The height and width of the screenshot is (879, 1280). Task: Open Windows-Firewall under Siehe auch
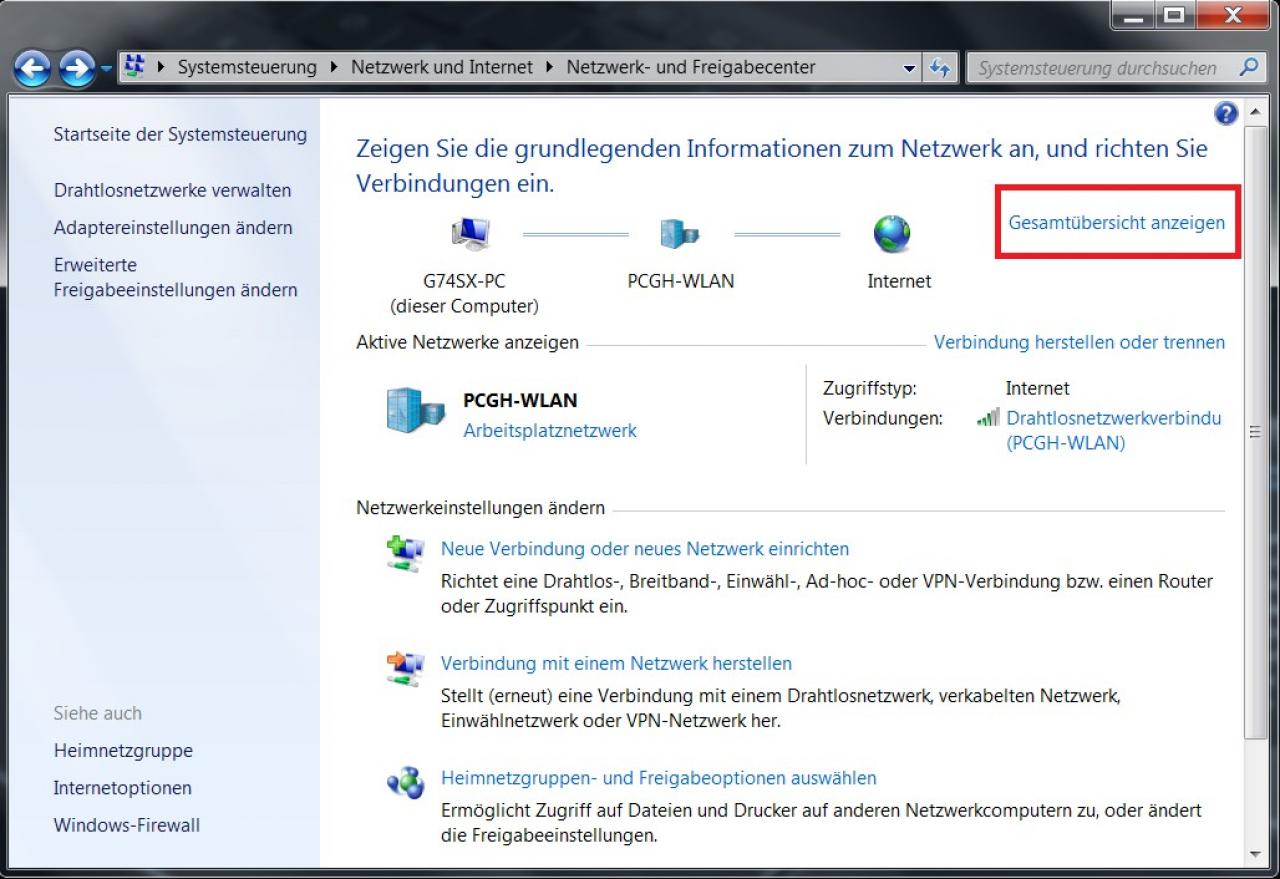pyautogui.click(x=127, y=825)
